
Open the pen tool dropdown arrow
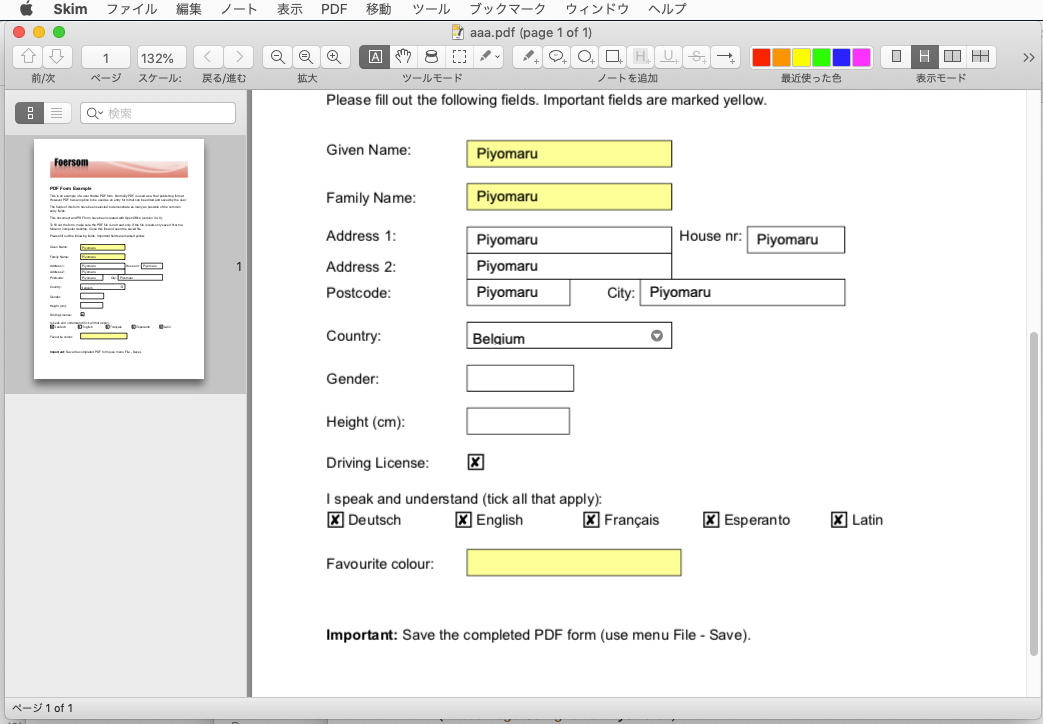point(497,57)
